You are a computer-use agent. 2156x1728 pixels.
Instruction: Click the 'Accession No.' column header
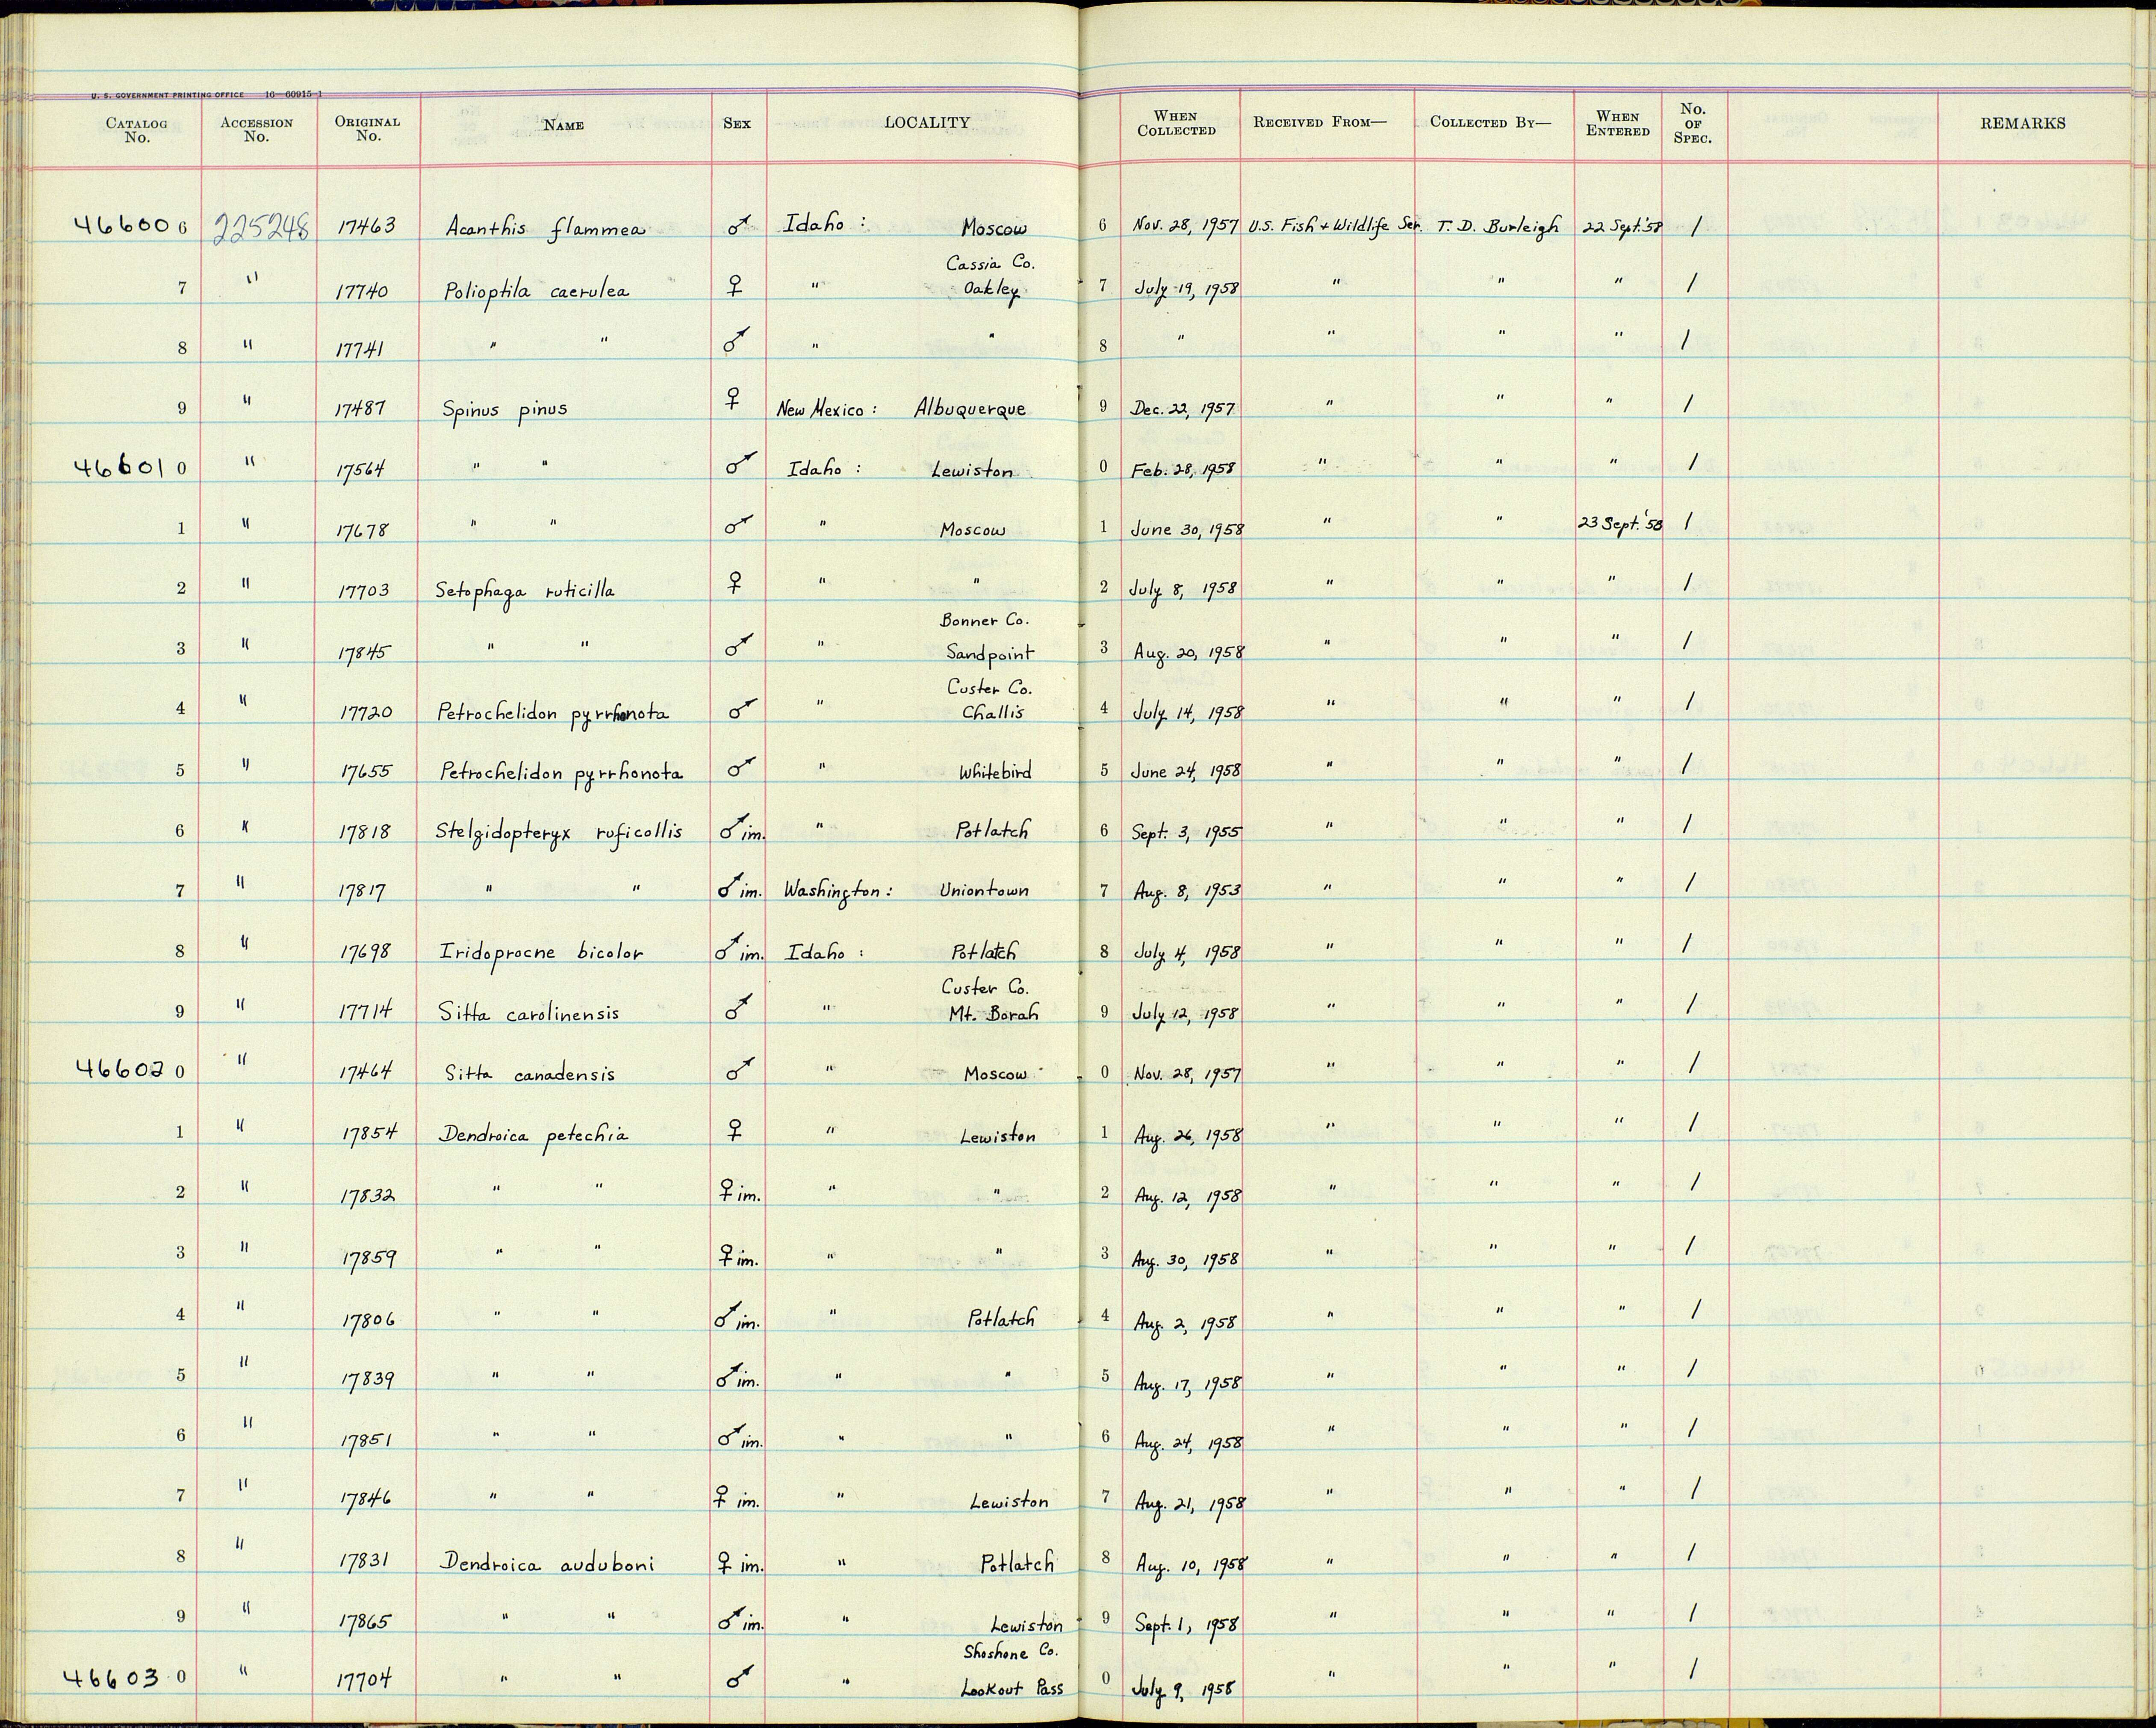pos(257,129)
